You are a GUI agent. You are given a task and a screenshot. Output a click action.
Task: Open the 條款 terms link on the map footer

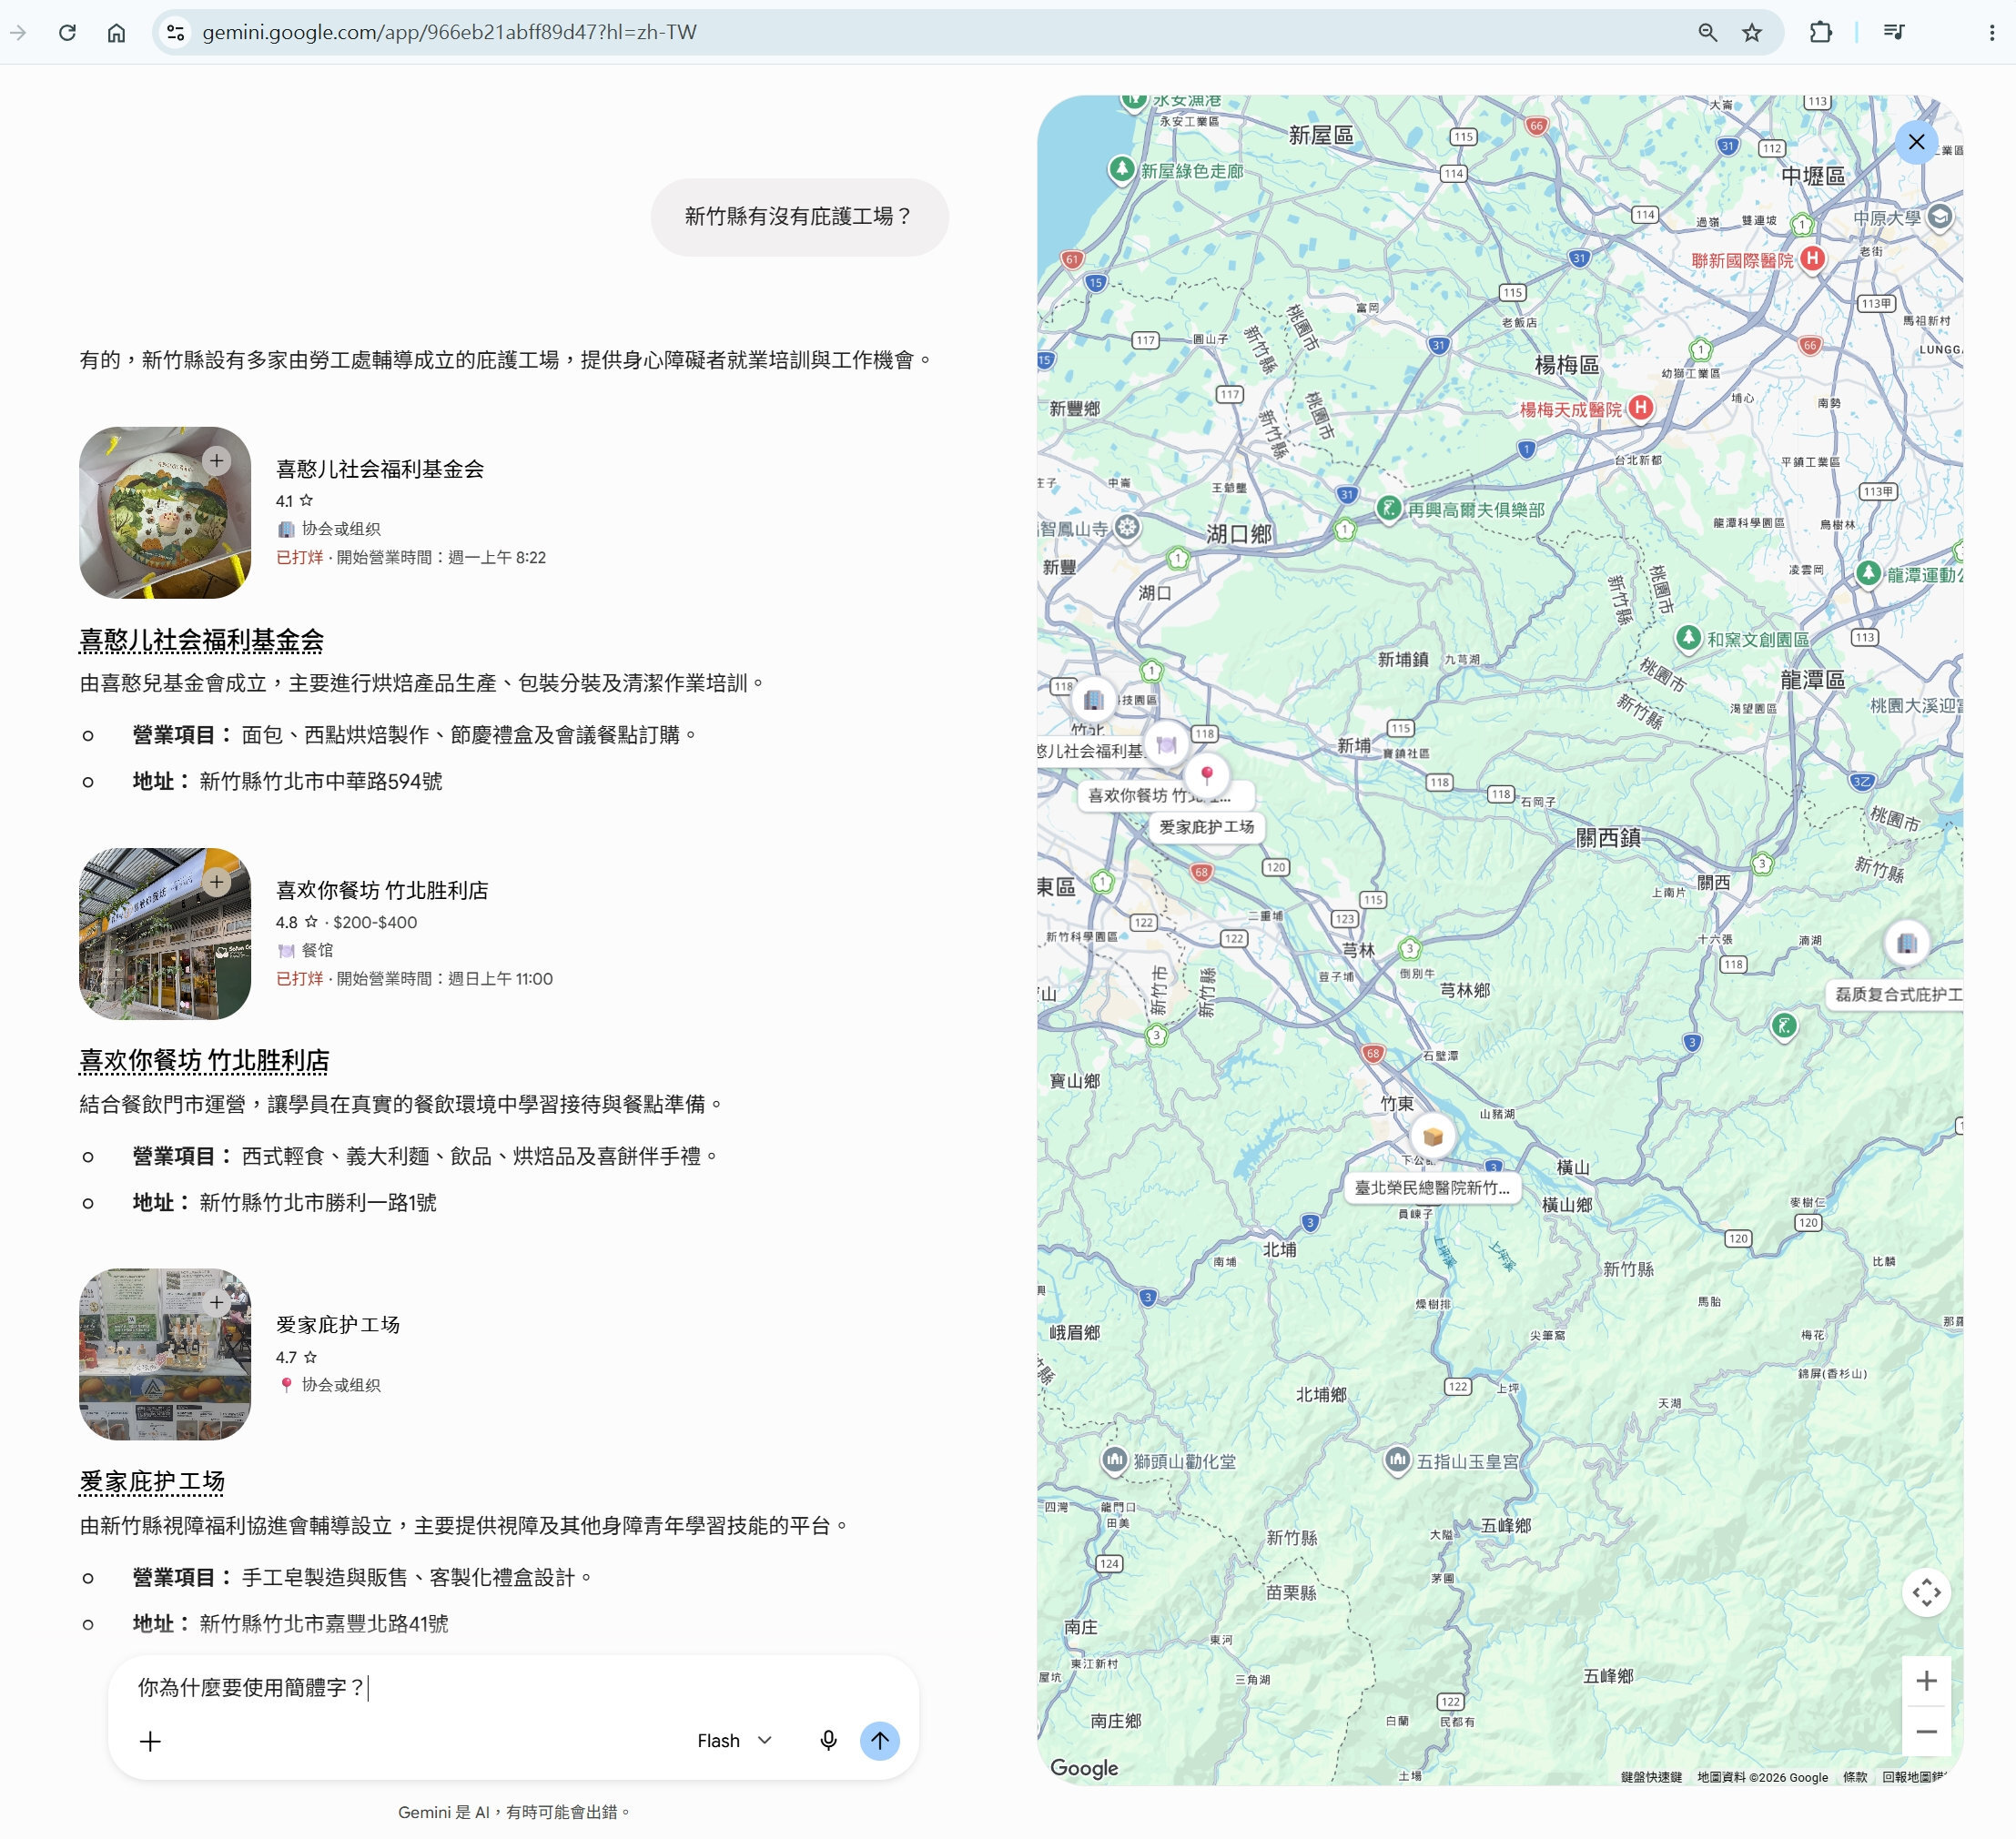(x=1855, y=1777)
